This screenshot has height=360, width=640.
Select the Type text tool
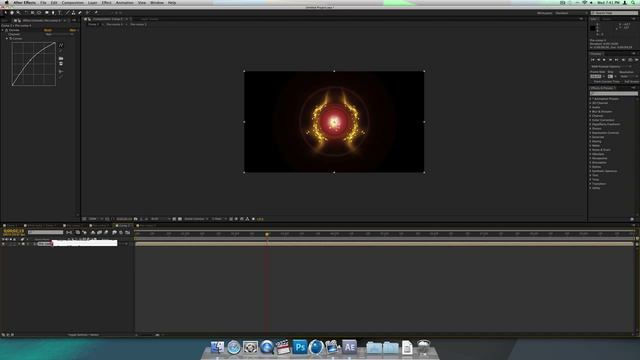pyautogui.click(x=60, y=13)
